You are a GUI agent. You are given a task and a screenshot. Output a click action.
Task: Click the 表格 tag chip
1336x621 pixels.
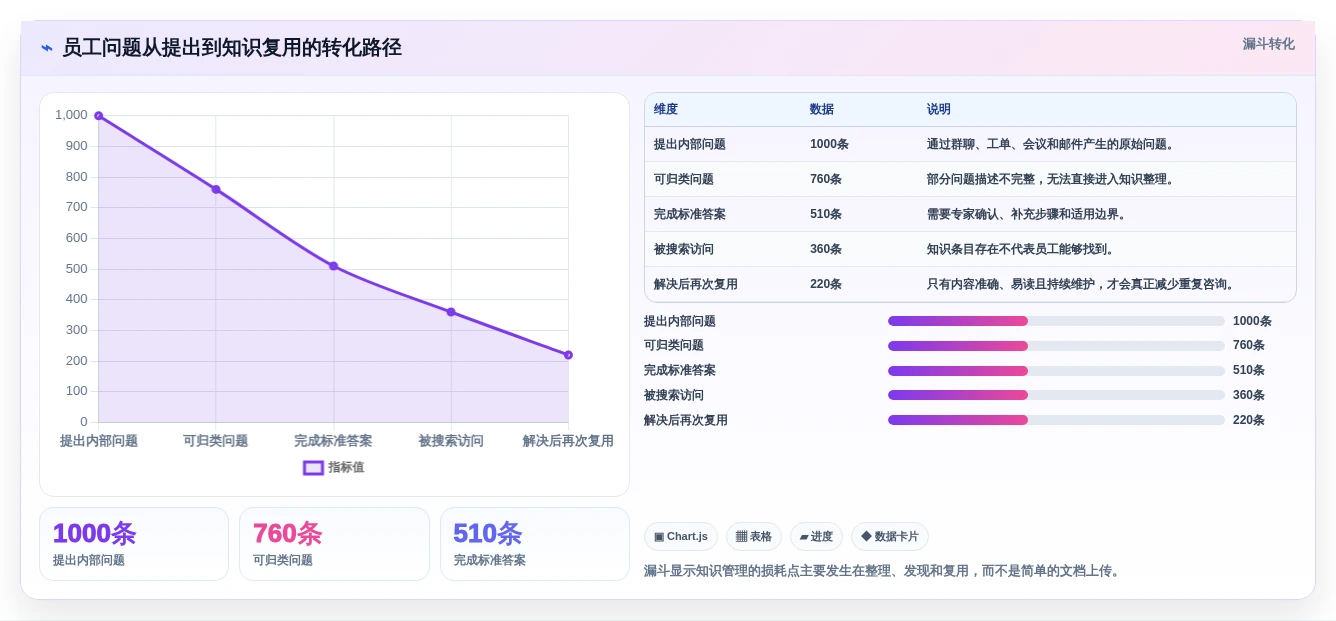pos(754,537)
